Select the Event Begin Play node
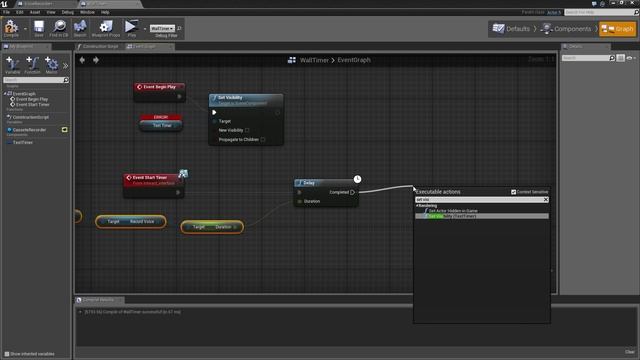Screen dimensions: 640x360 [160, 92]
